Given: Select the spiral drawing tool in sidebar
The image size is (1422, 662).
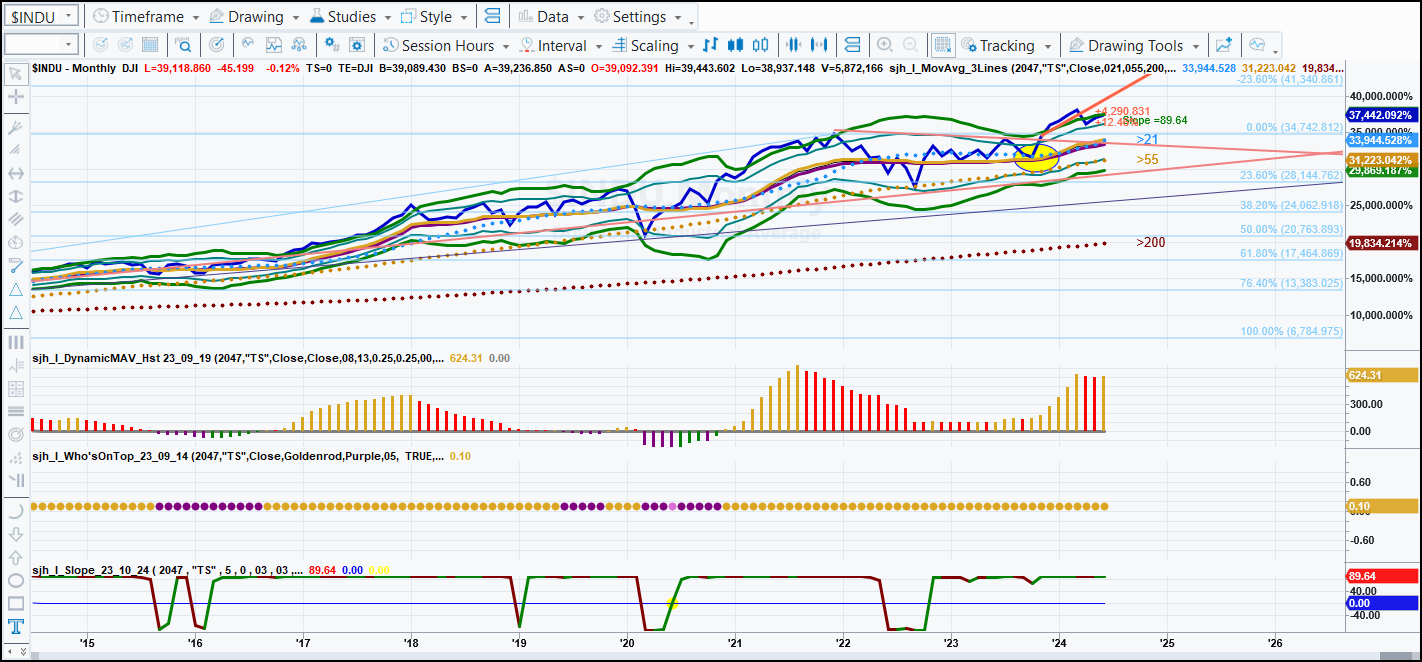Looking at the screenshot, I should (15, 435).
